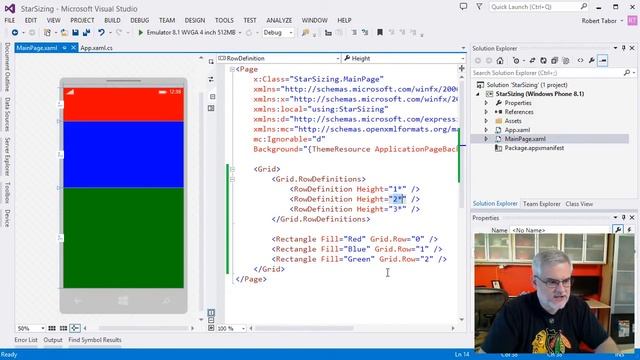Click the Home icon in Solution Explorer
640x360 pixels.
pyautogui.click(x=500, y=60)
